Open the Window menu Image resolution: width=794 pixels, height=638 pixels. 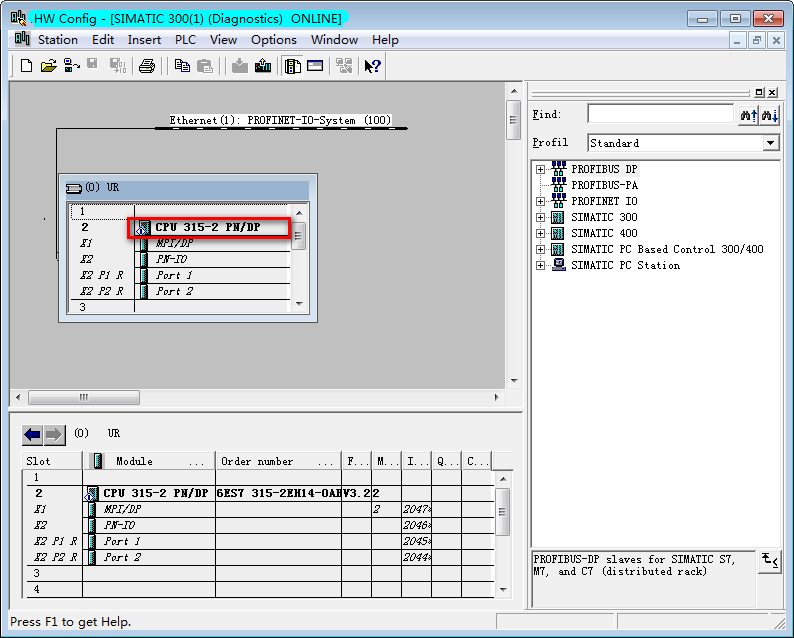click(x=334, y=39)
